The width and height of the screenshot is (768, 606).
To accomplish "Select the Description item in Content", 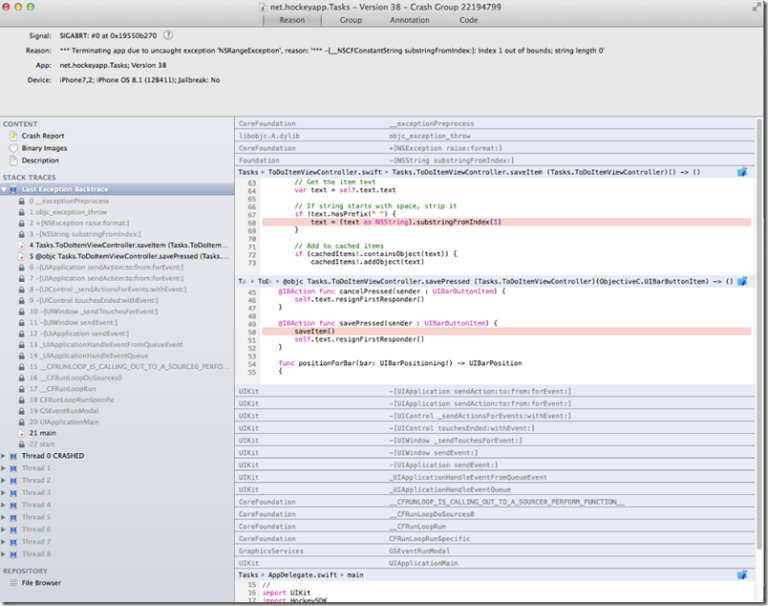I will [x=40, y=160].
